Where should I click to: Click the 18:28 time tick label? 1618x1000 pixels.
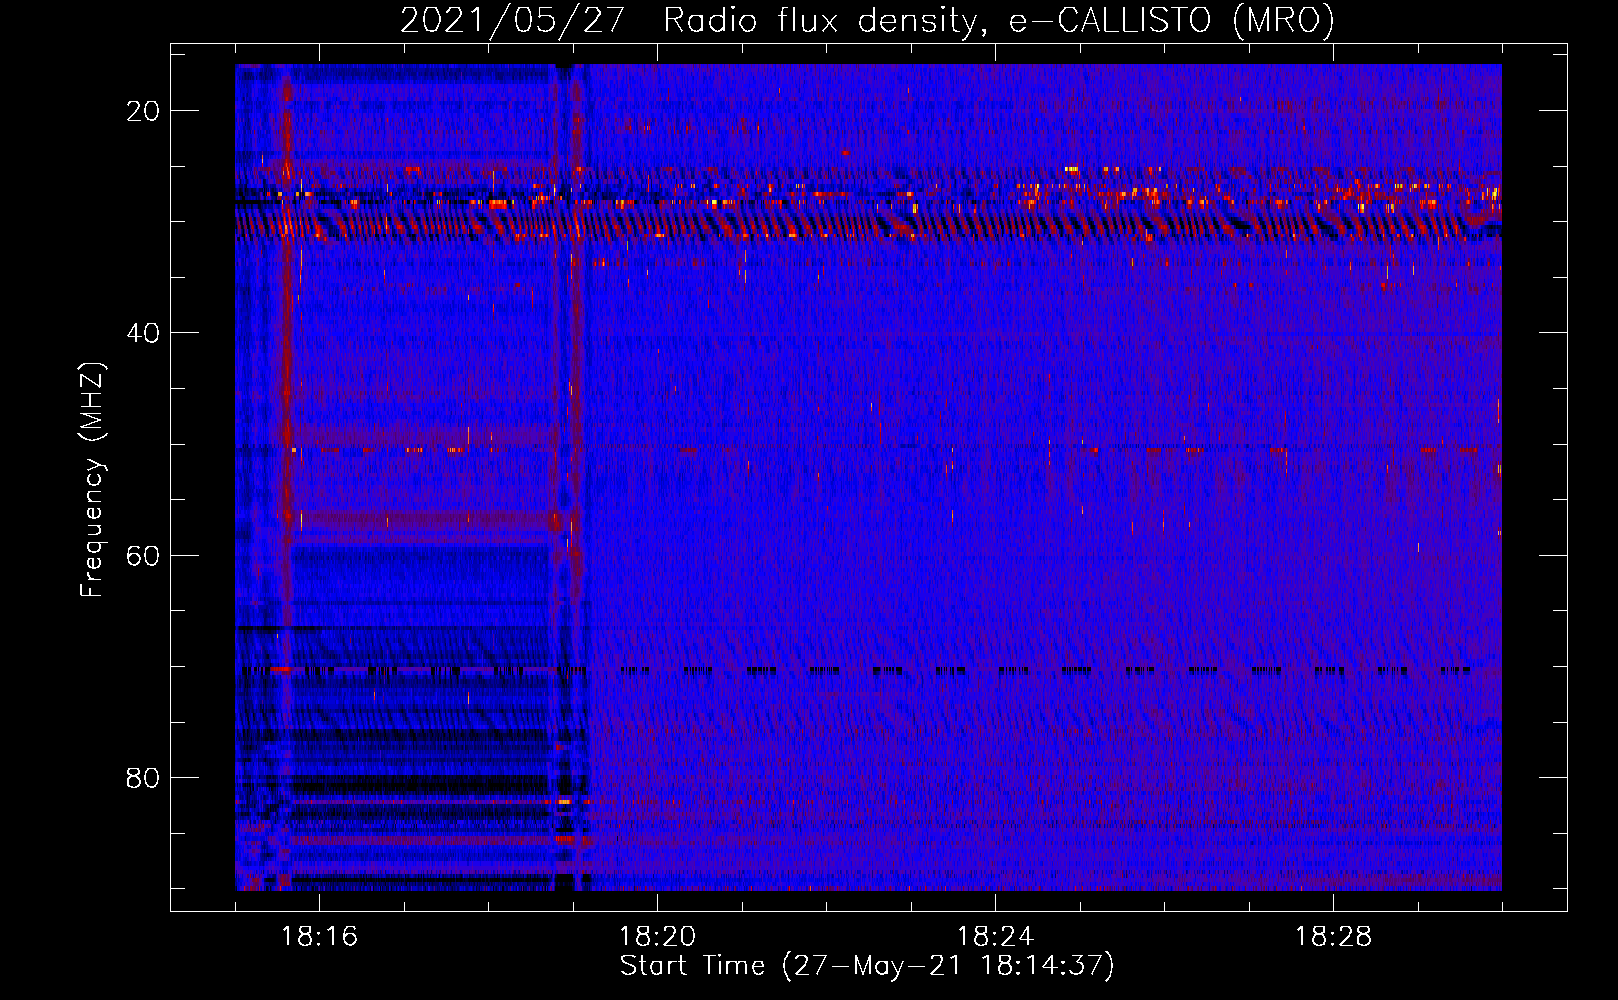coord(1333,937)
